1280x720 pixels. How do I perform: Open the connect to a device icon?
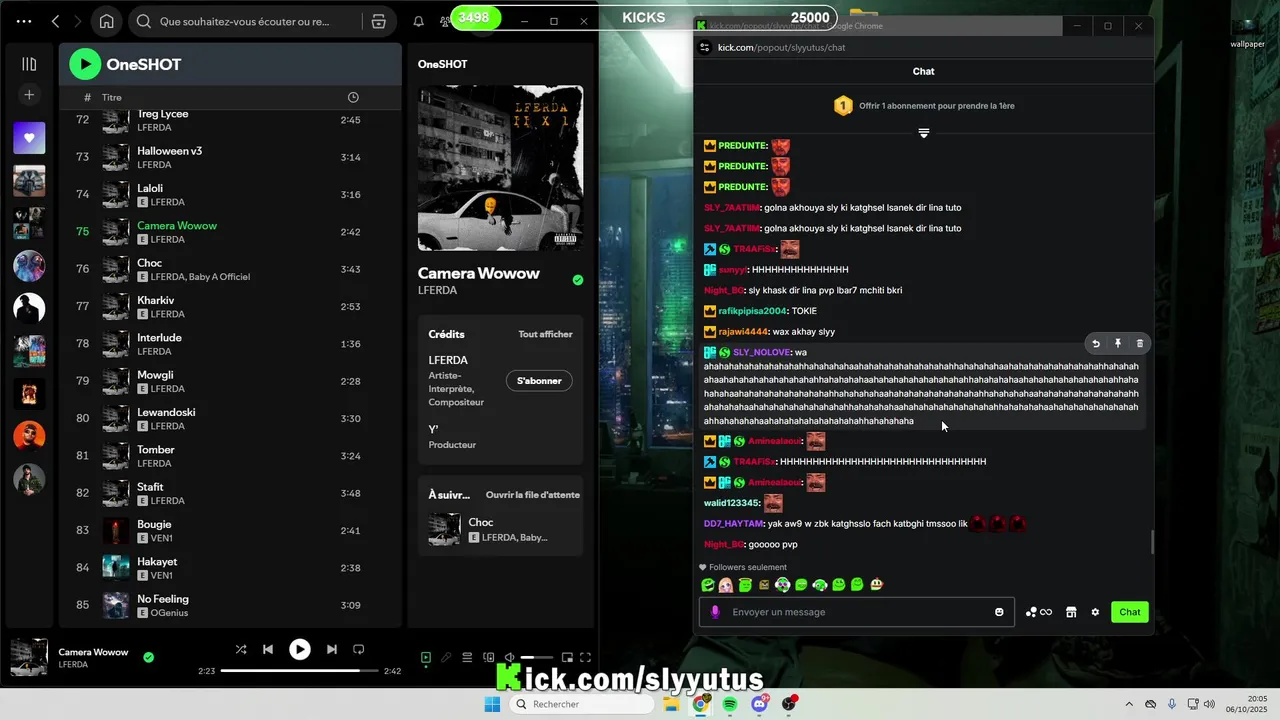tap(488, 657)
